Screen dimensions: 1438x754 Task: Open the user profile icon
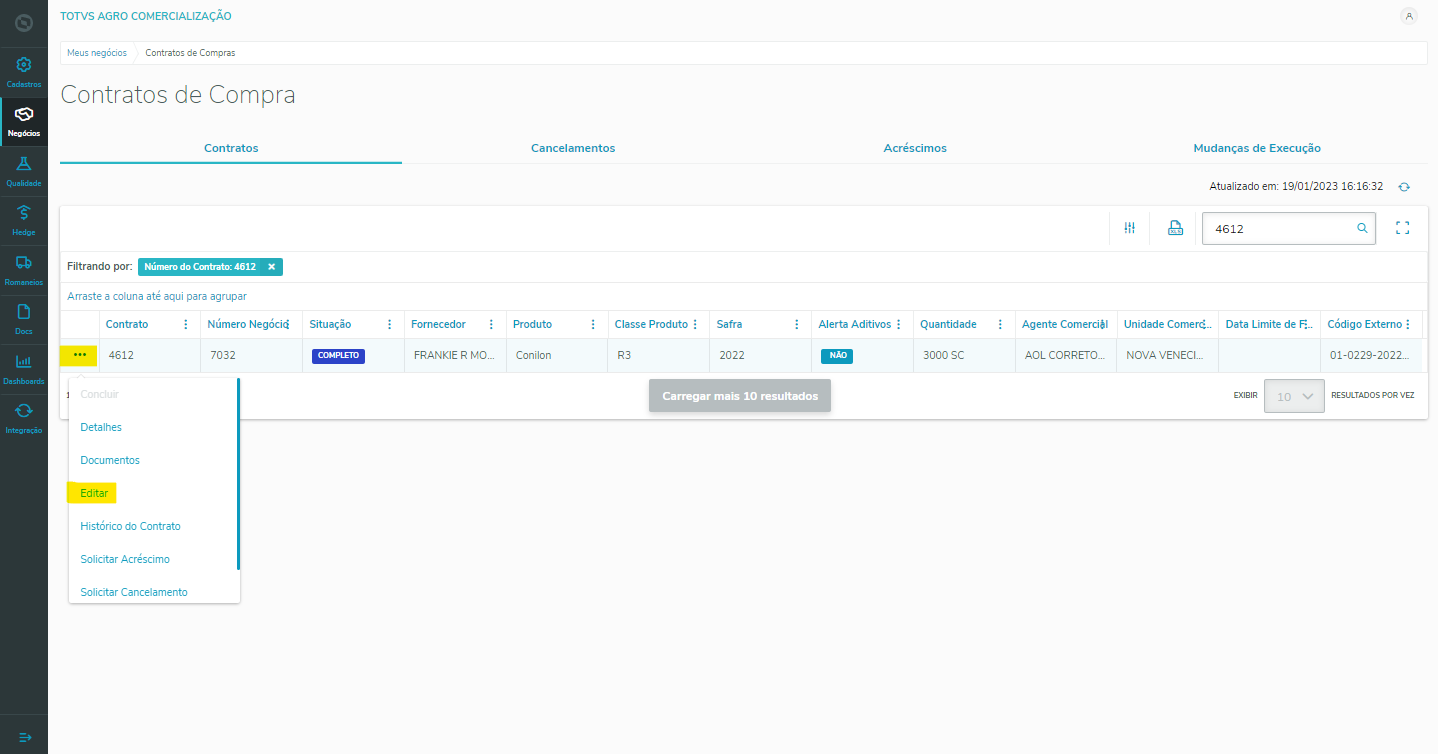click(x=1409, y=16)
